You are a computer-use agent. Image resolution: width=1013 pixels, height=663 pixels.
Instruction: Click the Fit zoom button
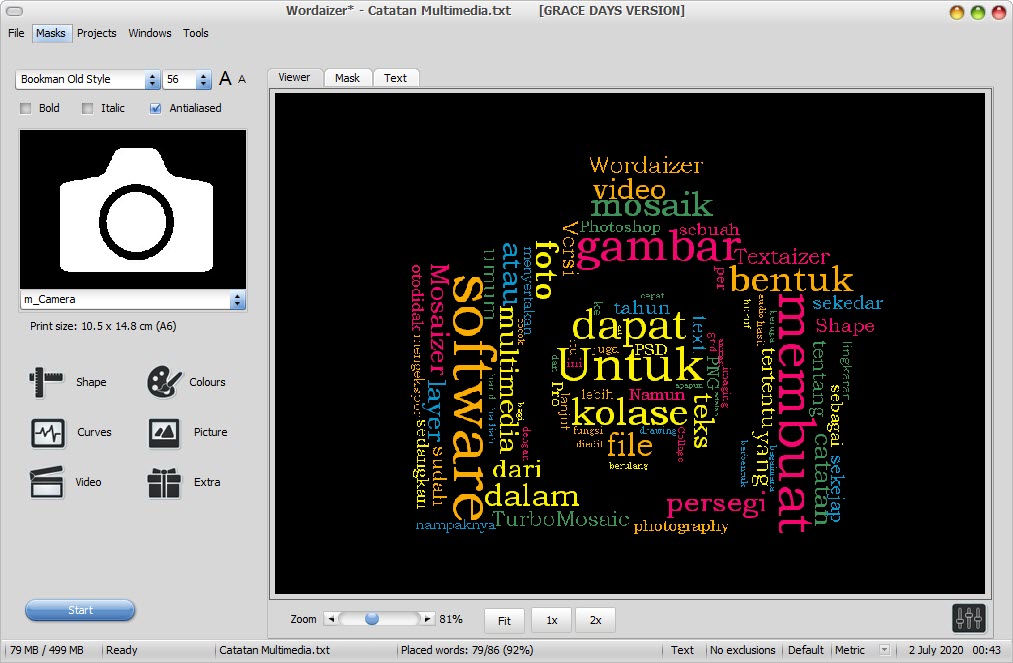click(505, 620)
